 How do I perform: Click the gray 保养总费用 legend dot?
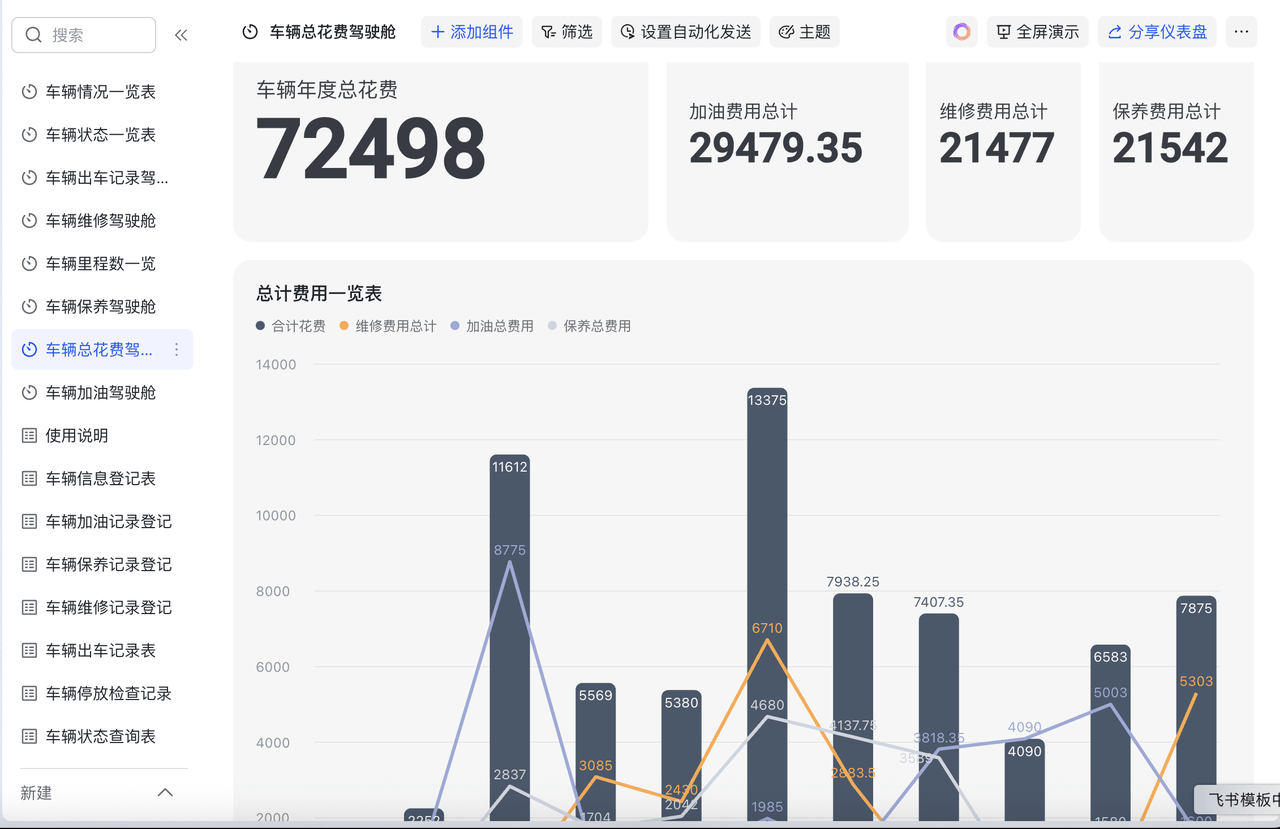tap(552, 326)
